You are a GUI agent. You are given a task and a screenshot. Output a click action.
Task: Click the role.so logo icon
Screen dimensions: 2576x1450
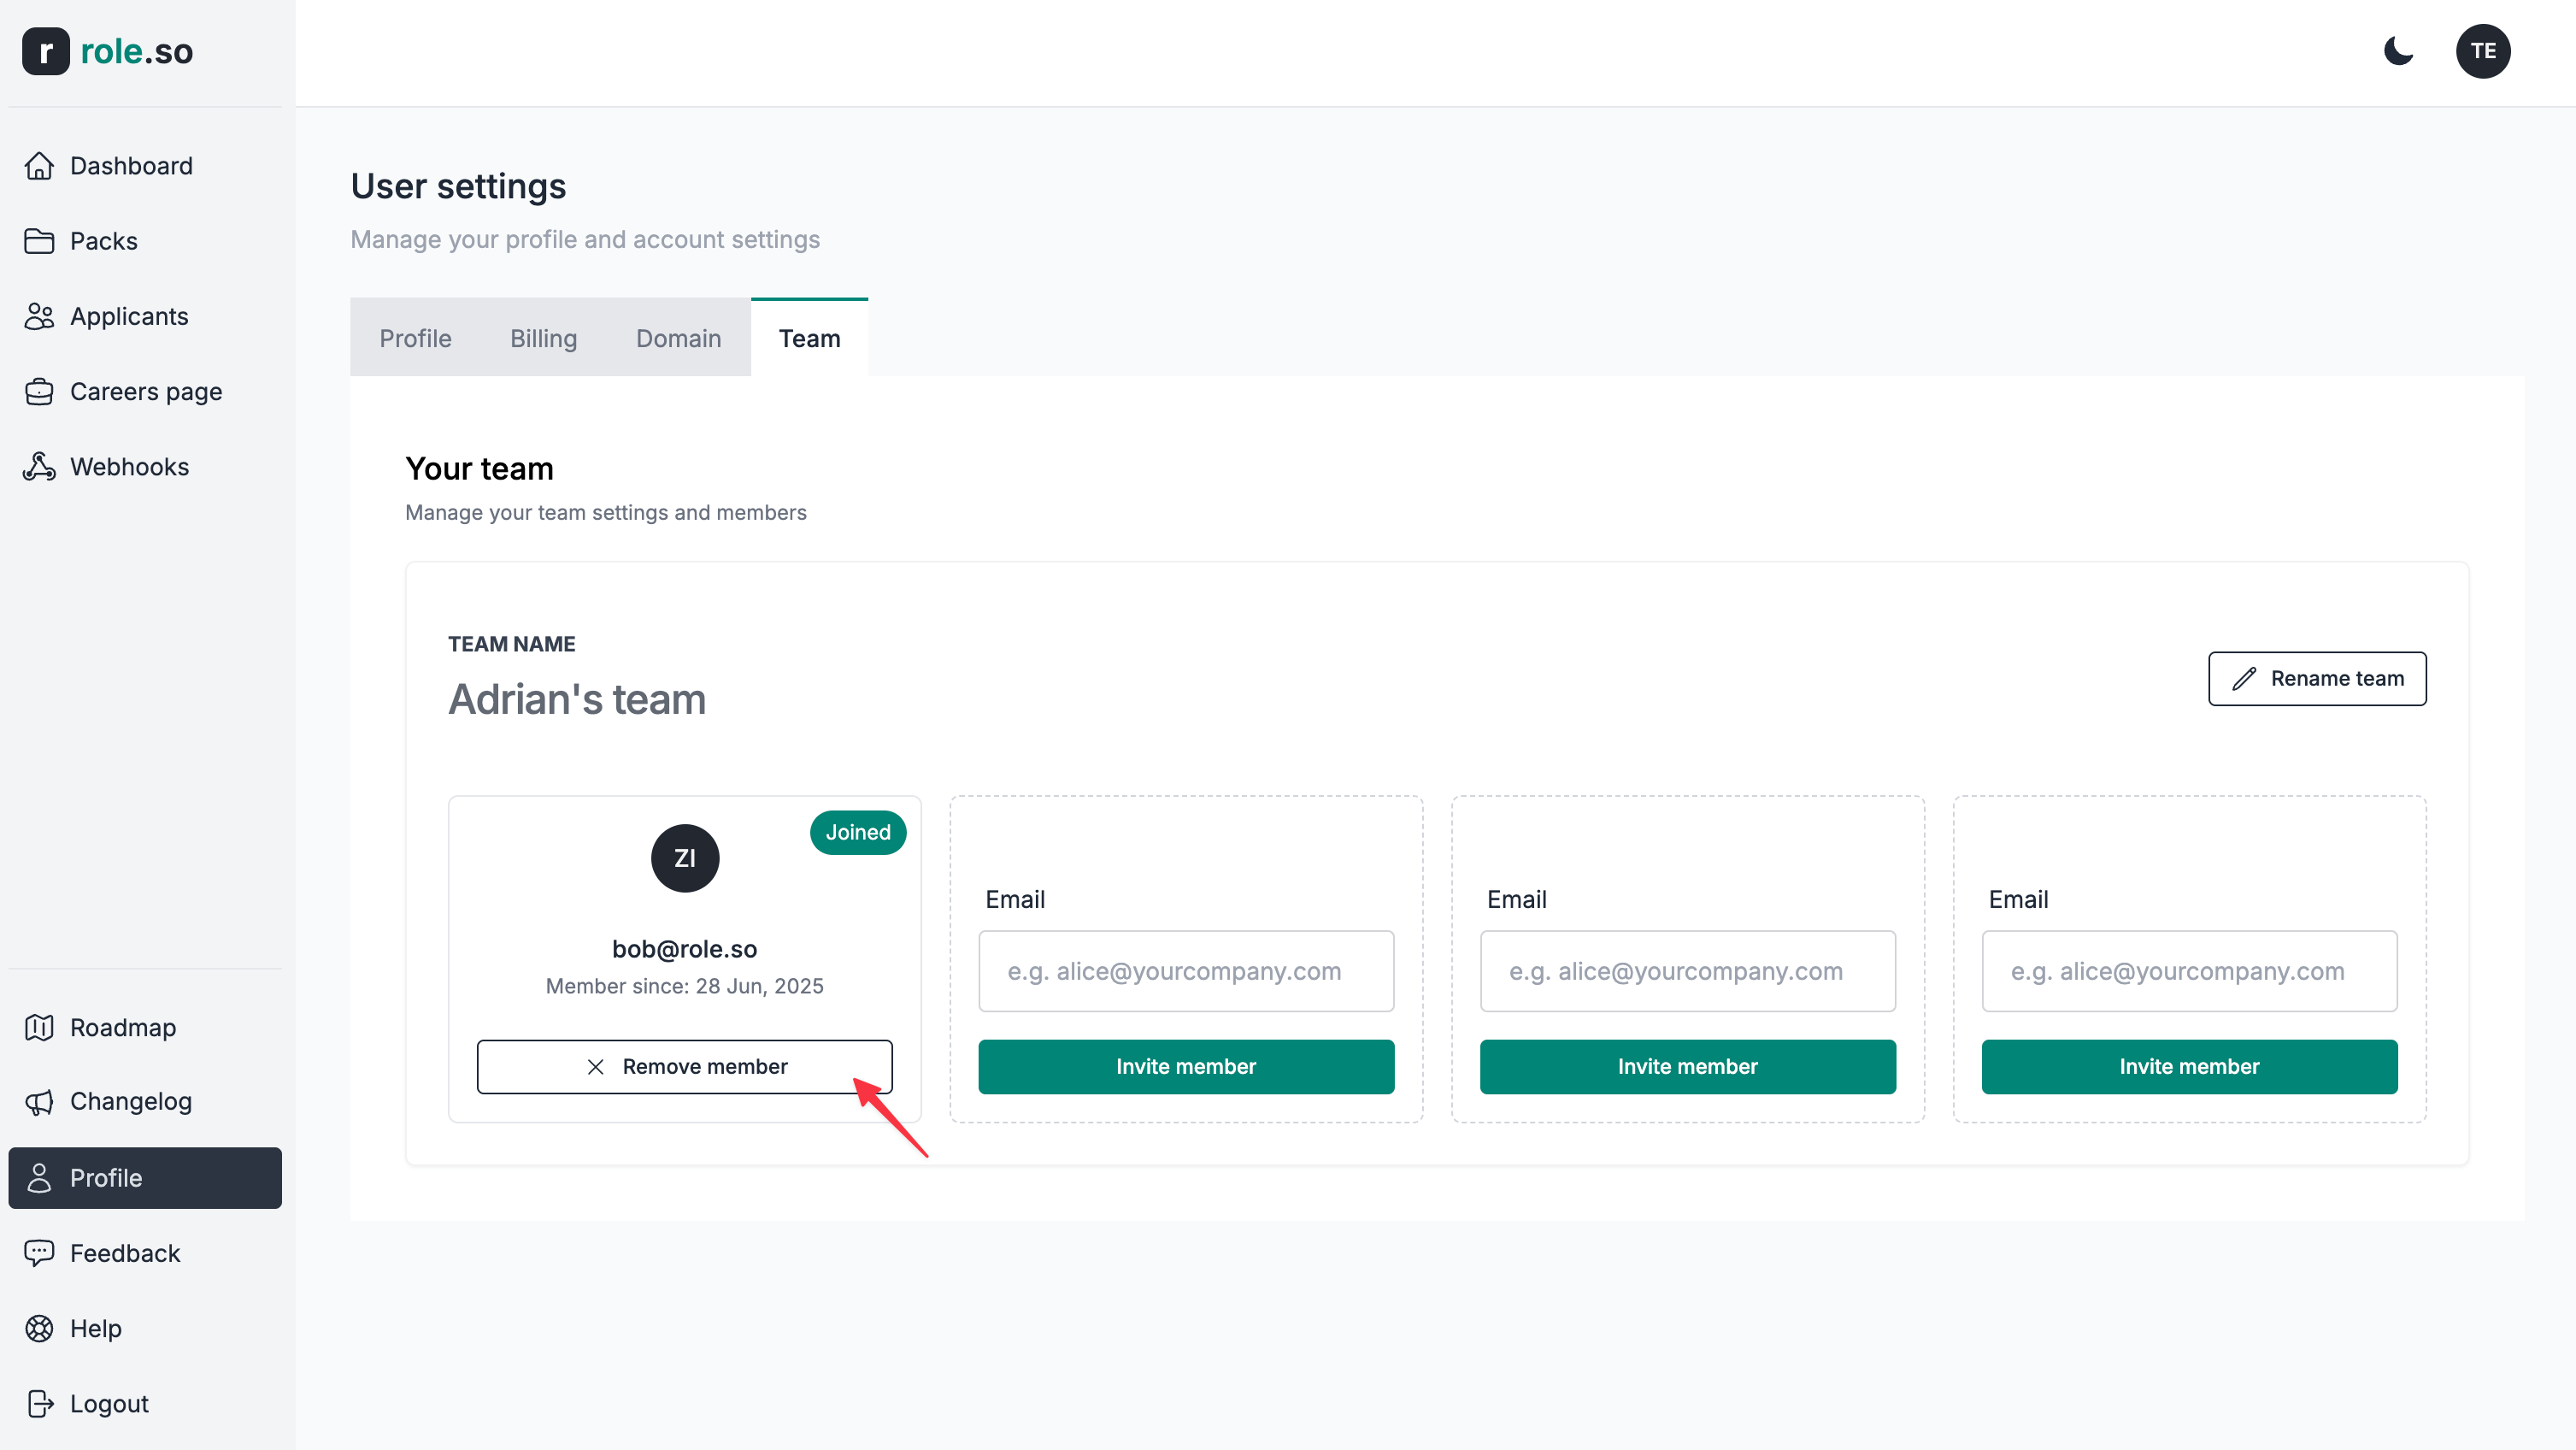(46, 51)
